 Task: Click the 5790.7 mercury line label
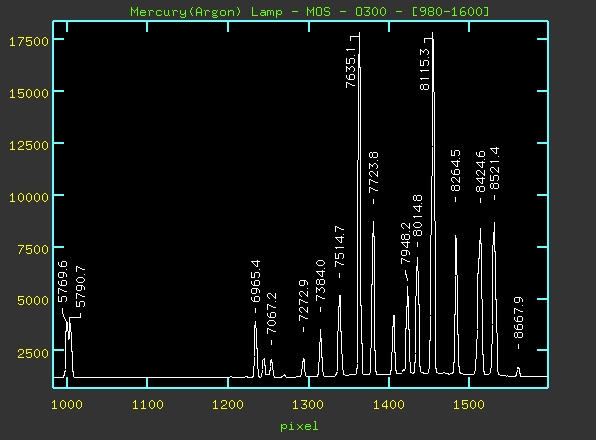tap(80, 286)
